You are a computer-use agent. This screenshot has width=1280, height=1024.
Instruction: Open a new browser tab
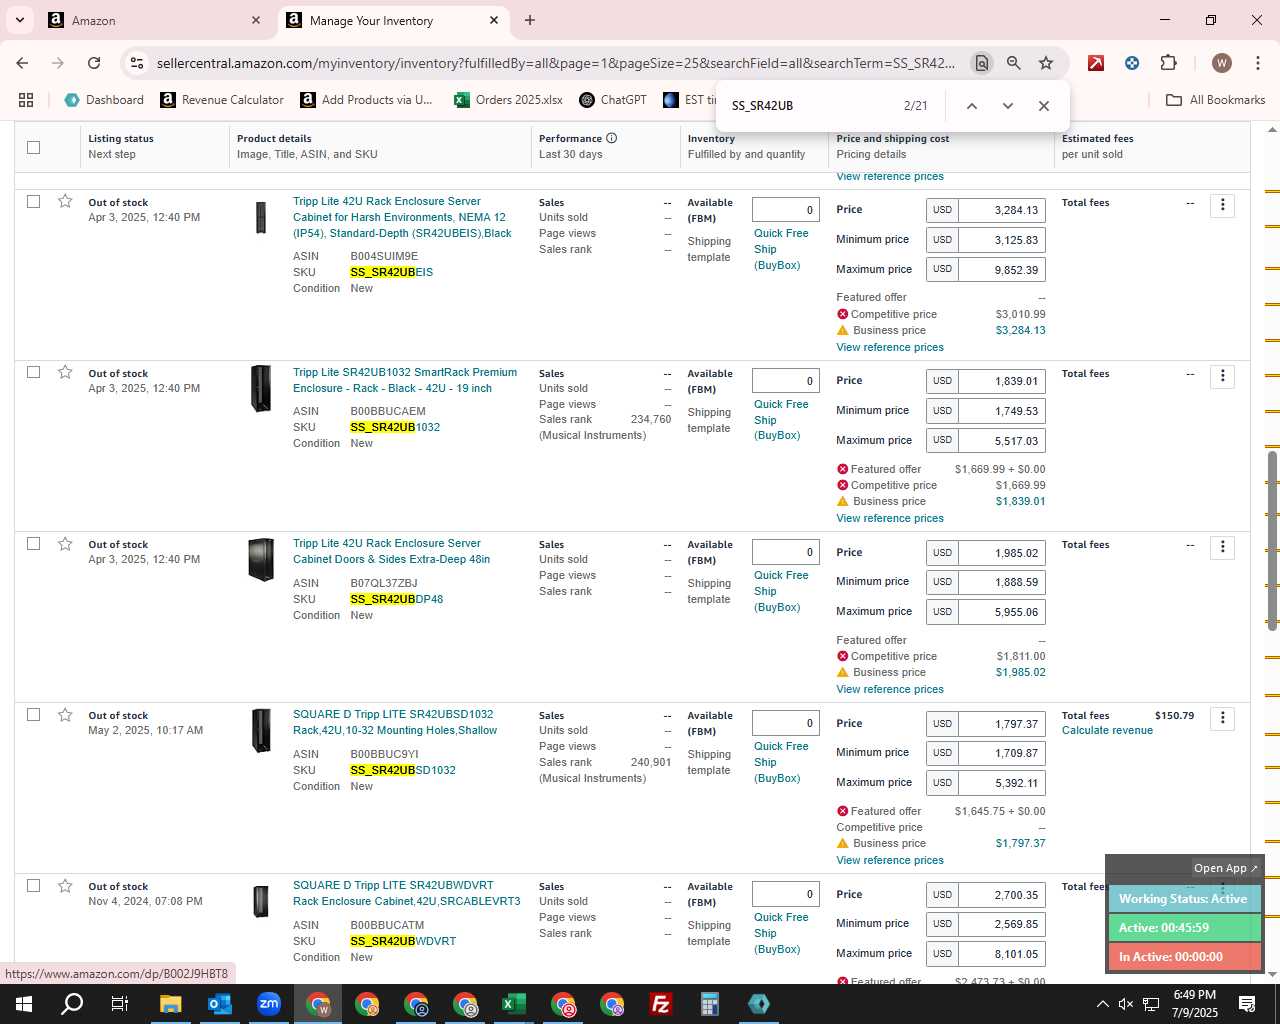[x=529, y=20]
